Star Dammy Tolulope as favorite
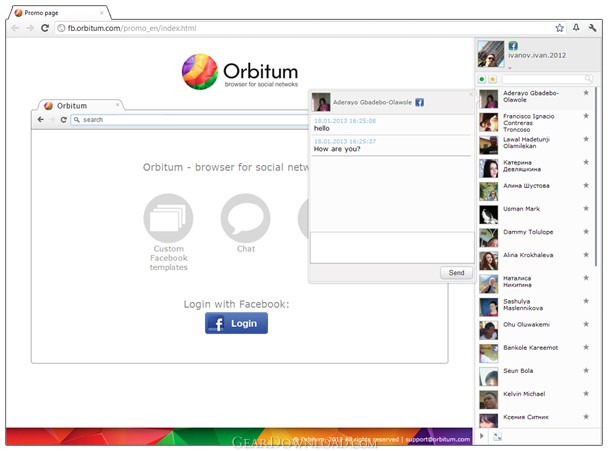610x451 pixels. (x=586, y=232)
